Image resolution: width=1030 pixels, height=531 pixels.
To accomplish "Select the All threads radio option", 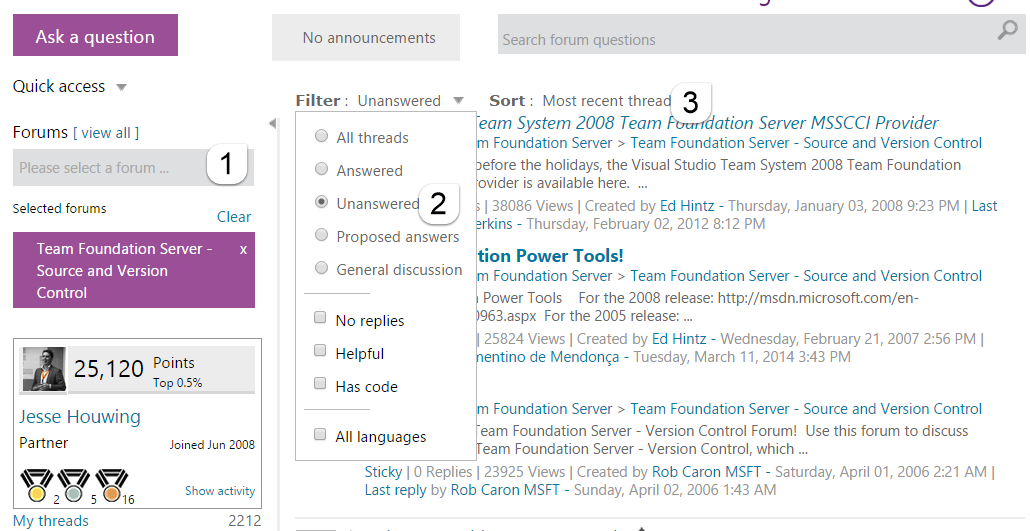I will point(321,136).
